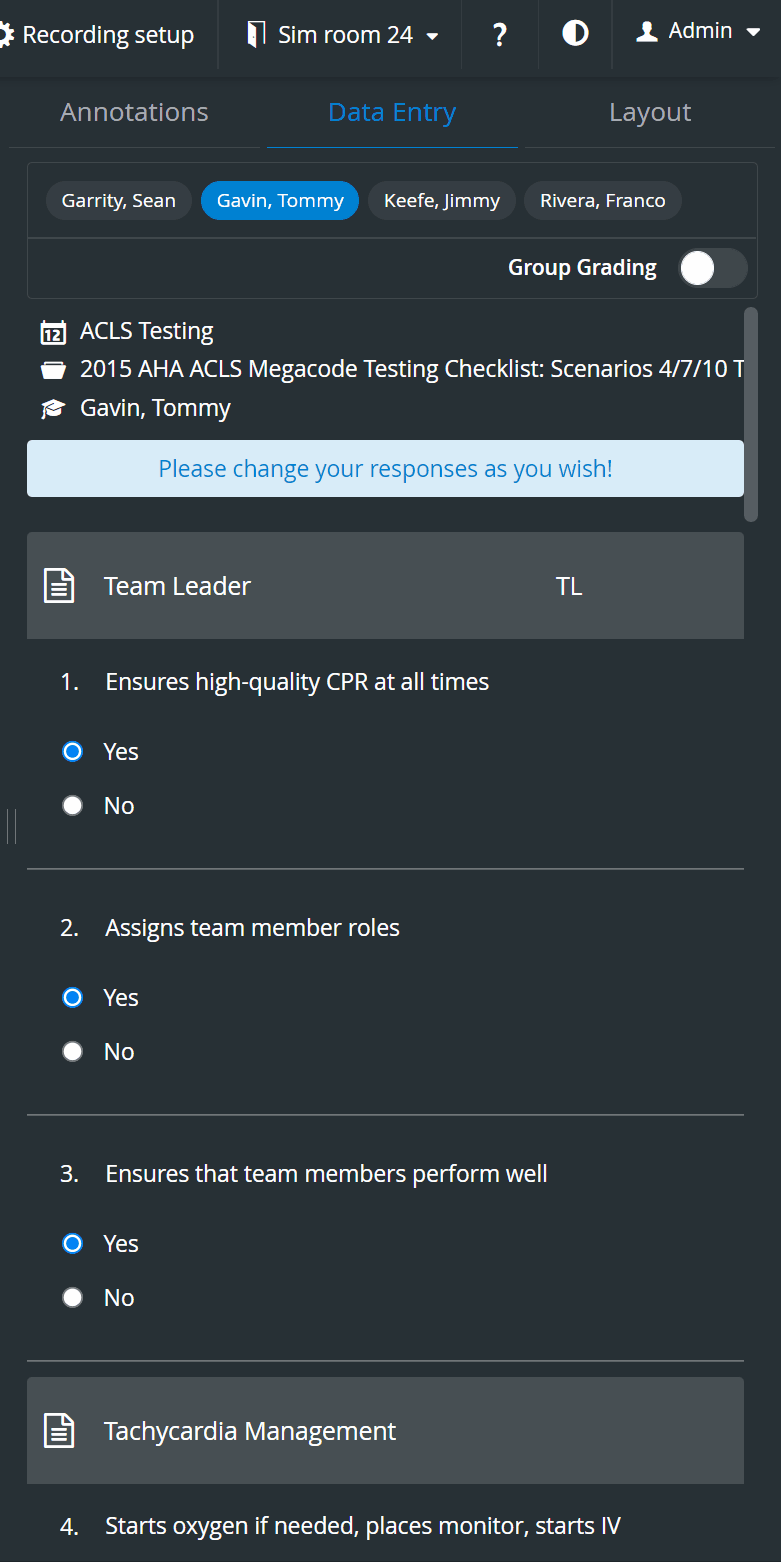This screenshot has height=1562, width=781.
Task: Switch to the Layout tab
Action: click(x=650, y=112)
